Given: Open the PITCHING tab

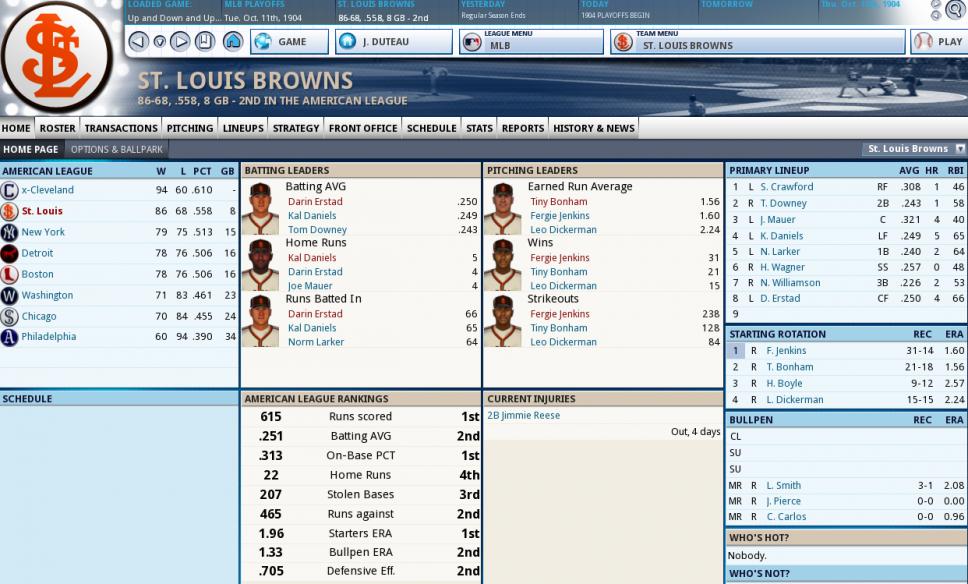Looking at the screenshot, I should (x=190, y=128).
